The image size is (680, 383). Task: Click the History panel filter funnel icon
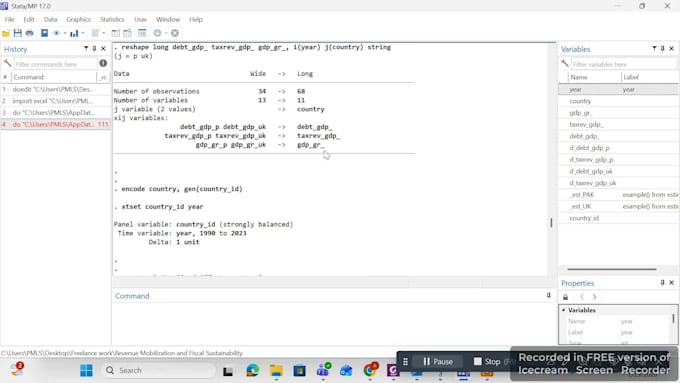(x=86, y=49)
